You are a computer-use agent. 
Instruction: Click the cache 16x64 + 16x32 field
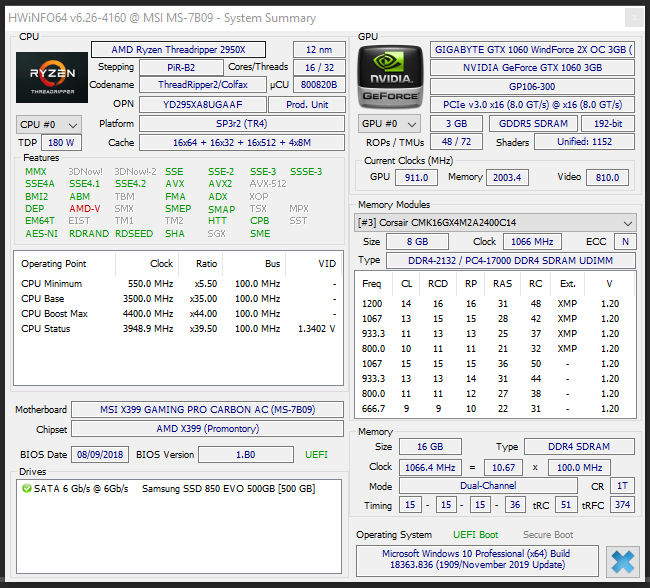coord(242,143)
